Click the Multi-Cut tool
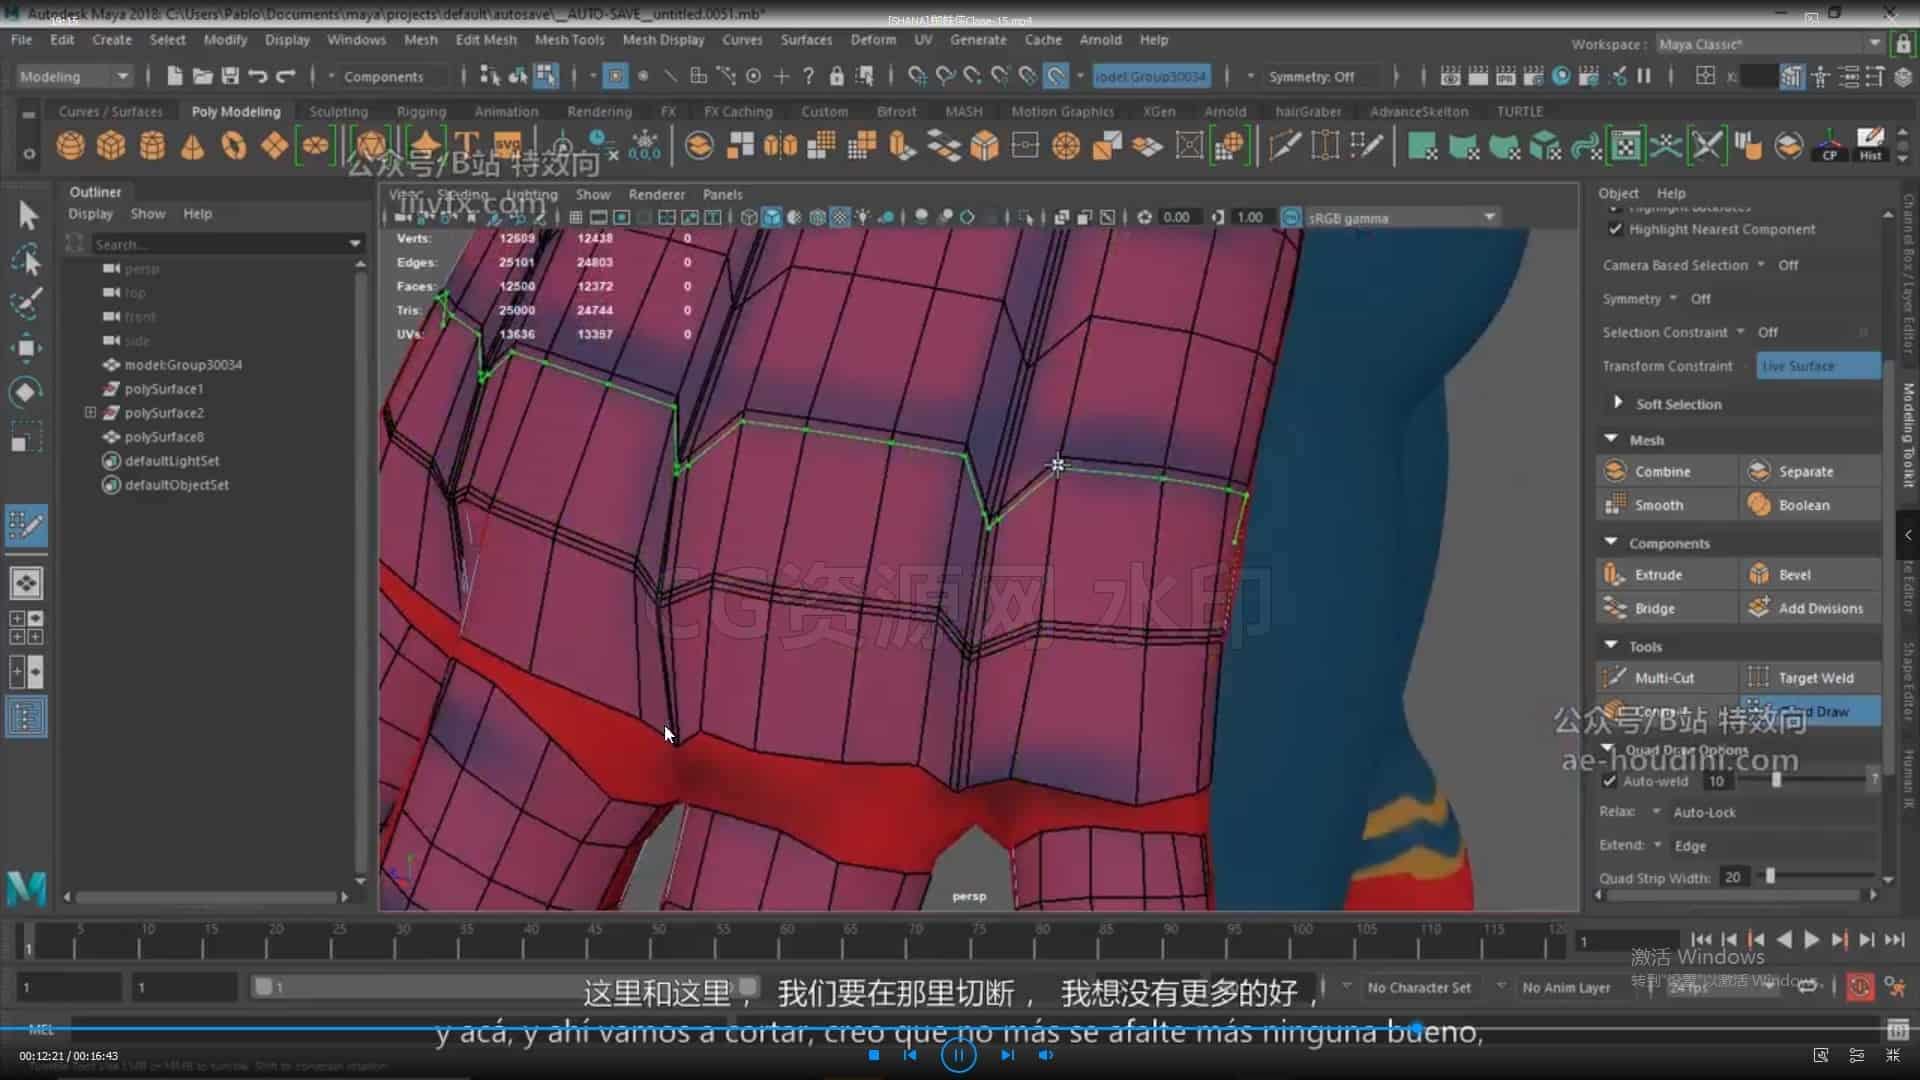Screen dimensions: 1920x1080 1665,677
